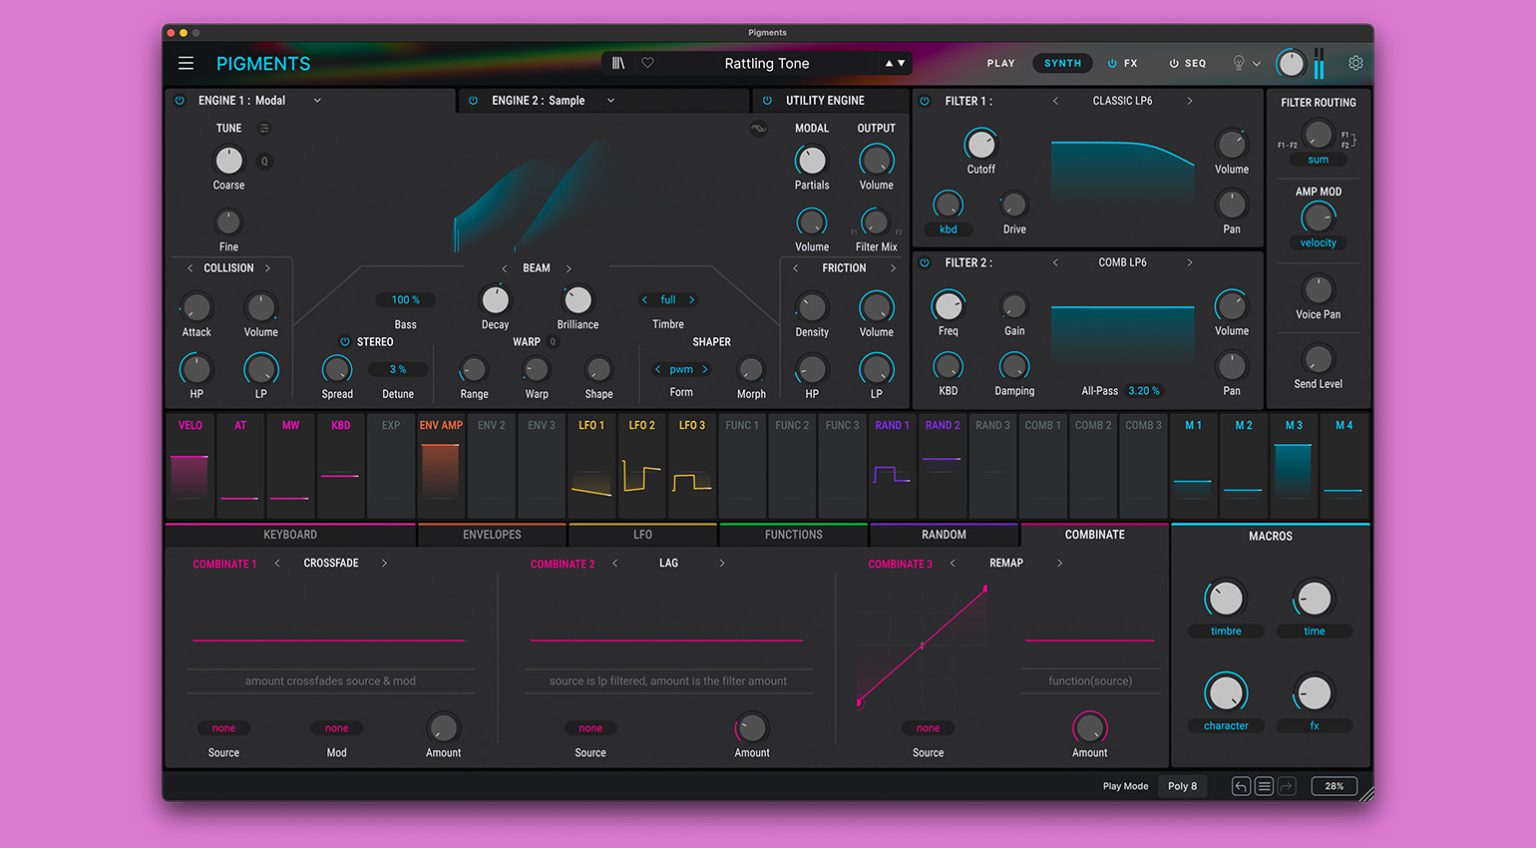
Task: Enable kbd tracking under Filter 1 cutoff
Action: [946, 229]
